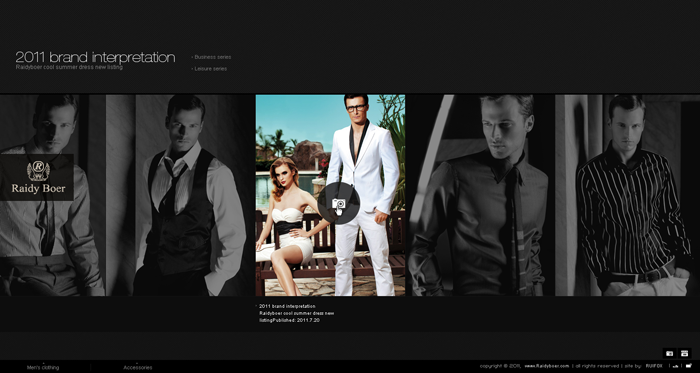700x373 pixels.
Task: Click the last icon at footer's right end
Action: click(x=688, y=366)
